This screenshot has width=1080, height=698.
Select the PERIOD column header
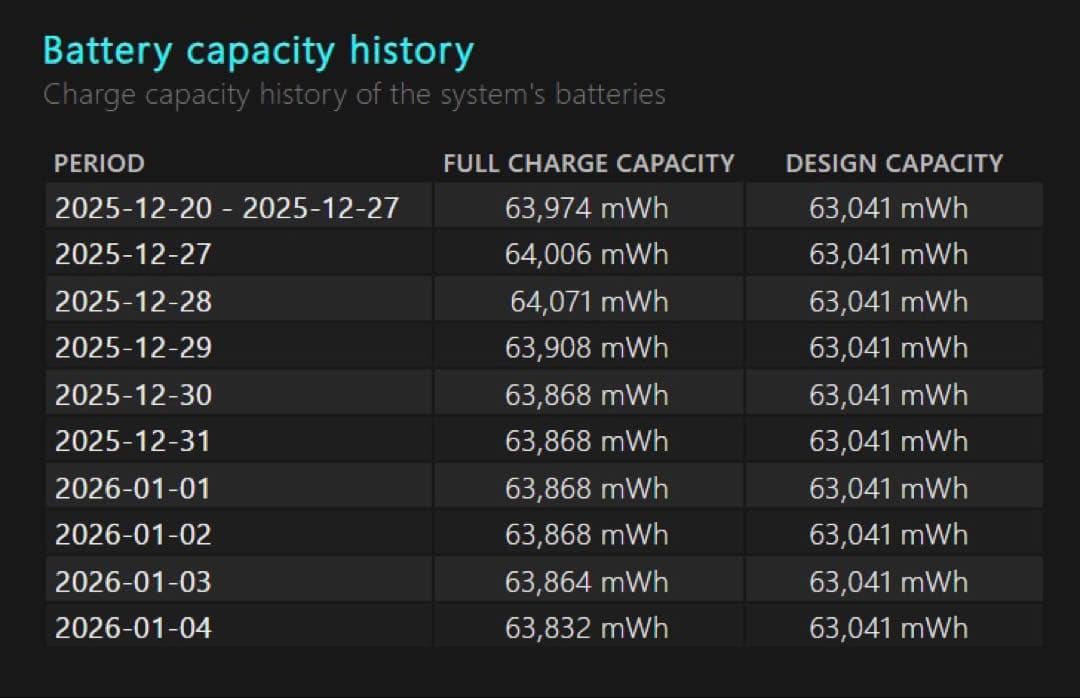tap(99, 163)
